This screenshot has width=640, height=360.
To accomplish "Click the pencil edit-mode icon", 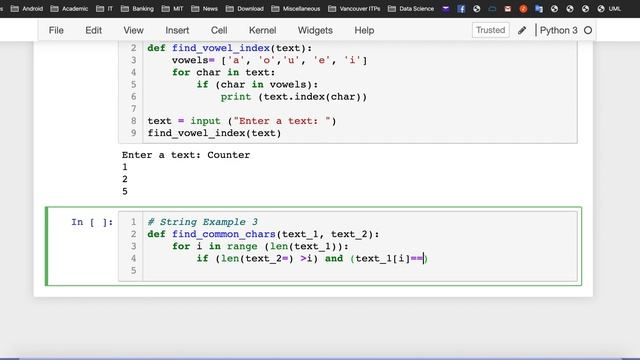I will tap(522, 30).
